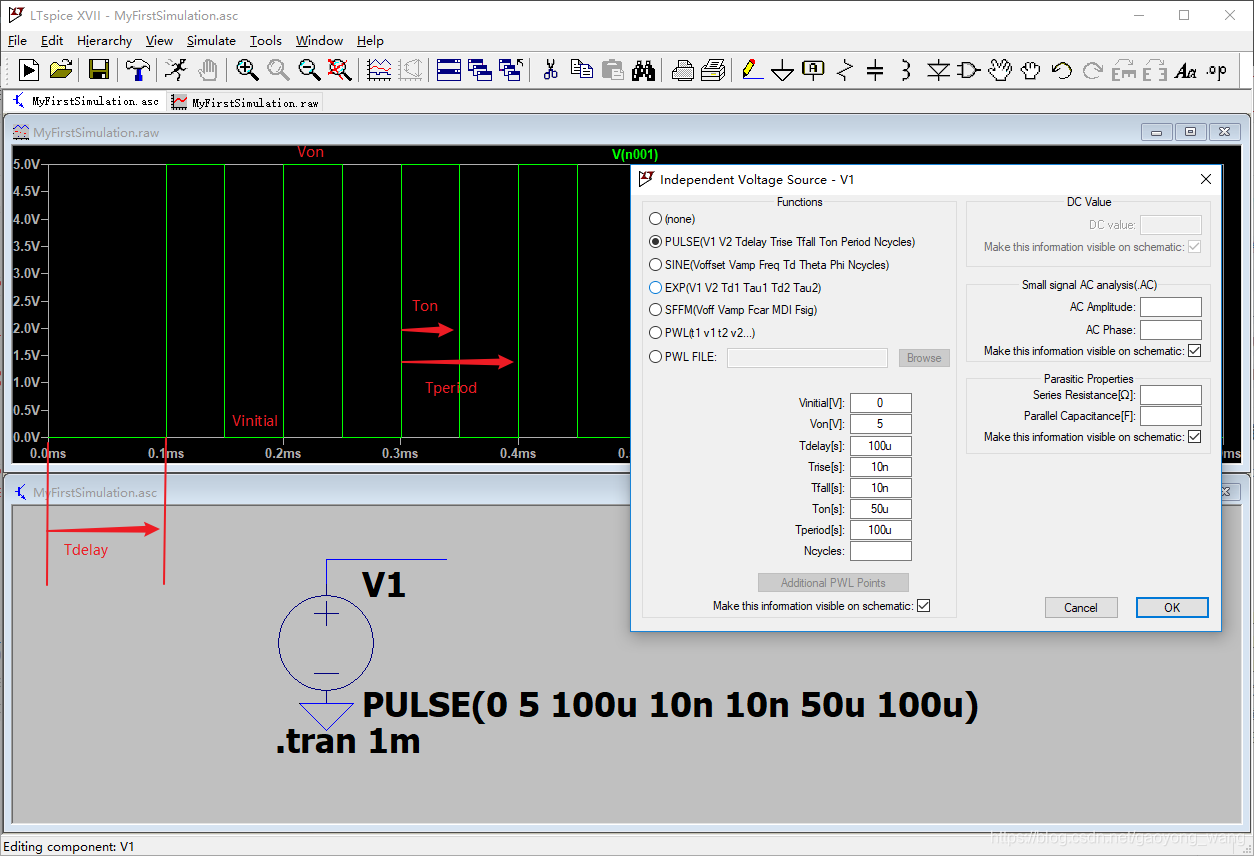Image resolution: width=1254 pixels, height=856 pixels.
Task: Click the Tperiod[s] input field
Action: [x=880, y=530]
